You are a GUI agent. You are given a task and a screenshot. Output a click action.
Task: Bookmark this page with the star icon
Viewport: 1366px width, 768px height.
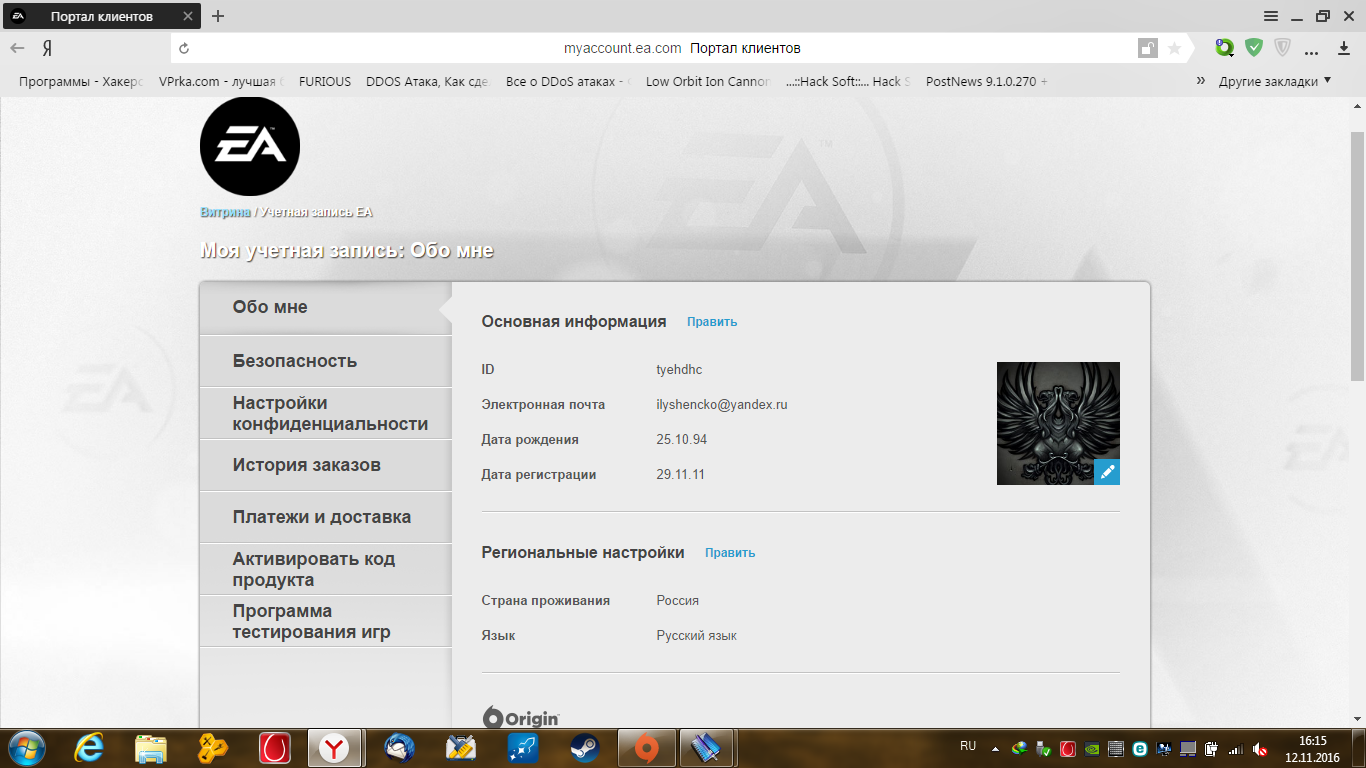1175,48
